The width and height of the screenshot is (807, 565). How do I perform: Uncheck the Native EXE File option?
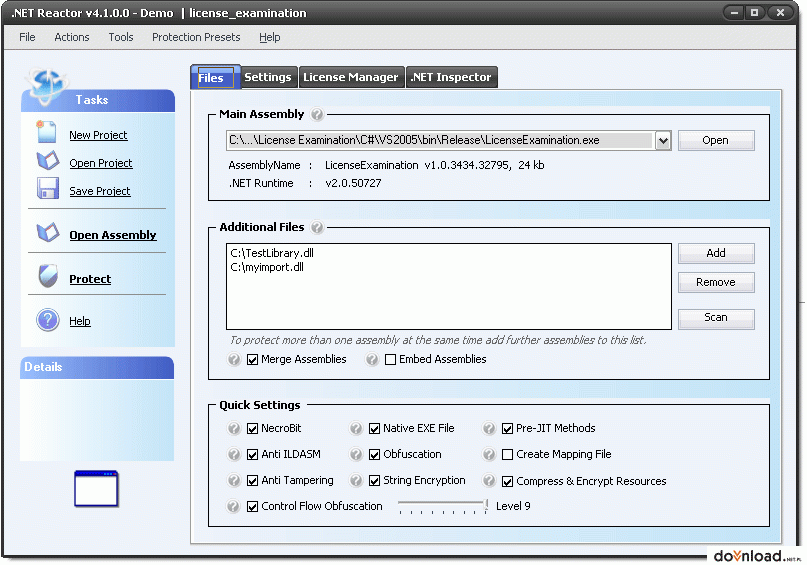point(374,429)
